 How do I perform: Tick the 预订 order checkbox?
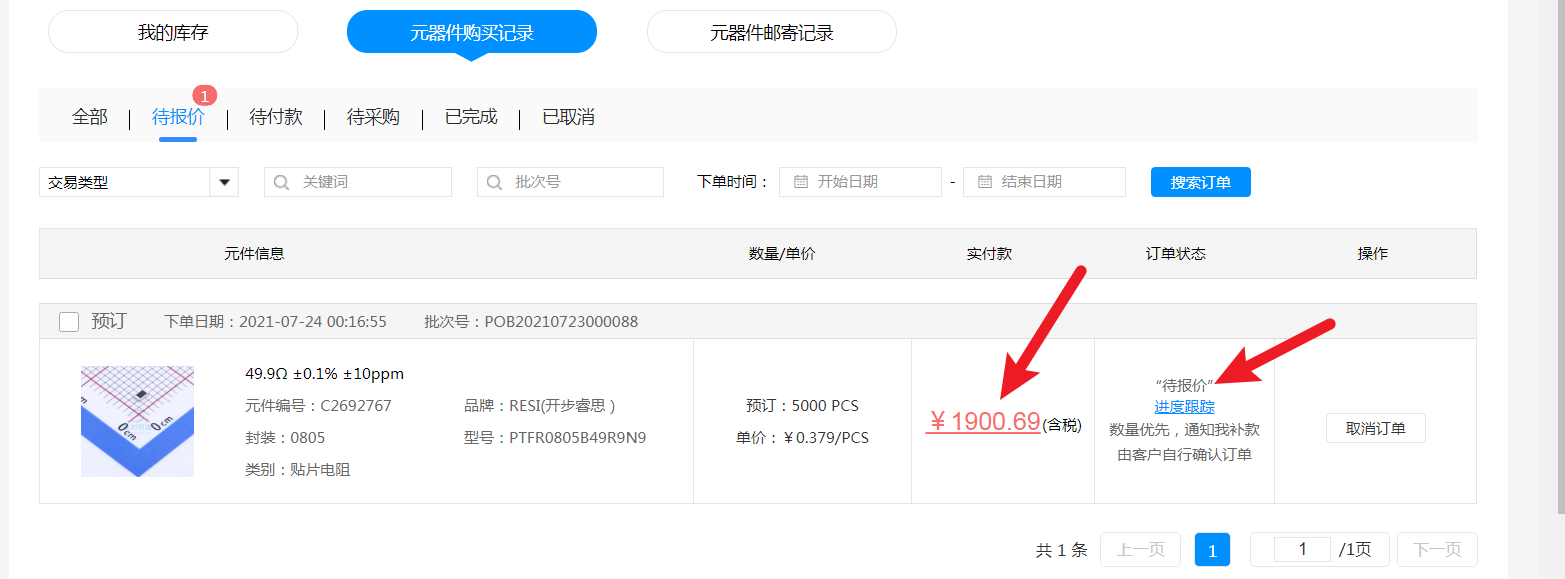tap(69, 322)
